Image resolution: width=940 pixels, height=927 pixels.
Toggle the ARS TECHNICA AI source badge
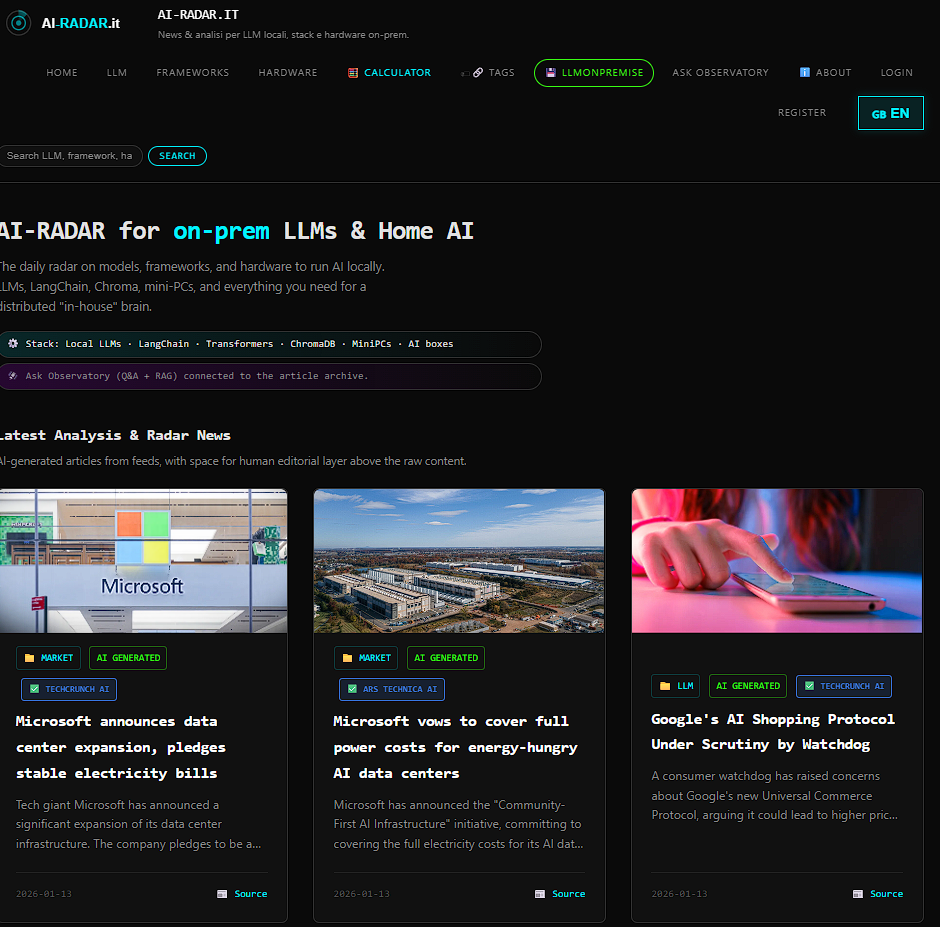pos(391,689)
